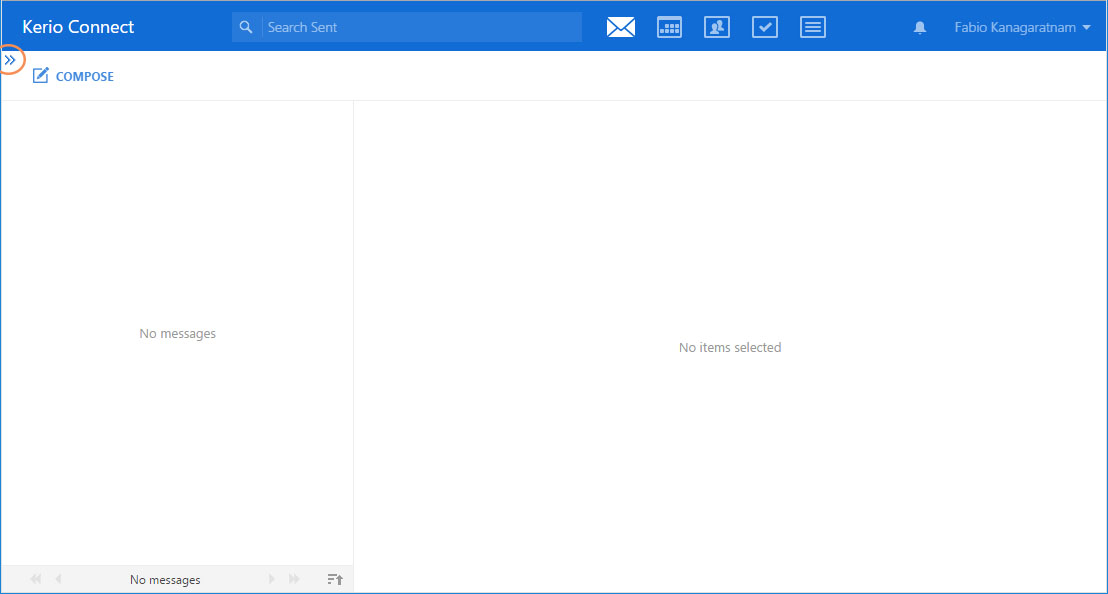The width and height of the screenshot is (1108, 594).
Task: Open the Mail envelope icon
Action: [620, 28]
